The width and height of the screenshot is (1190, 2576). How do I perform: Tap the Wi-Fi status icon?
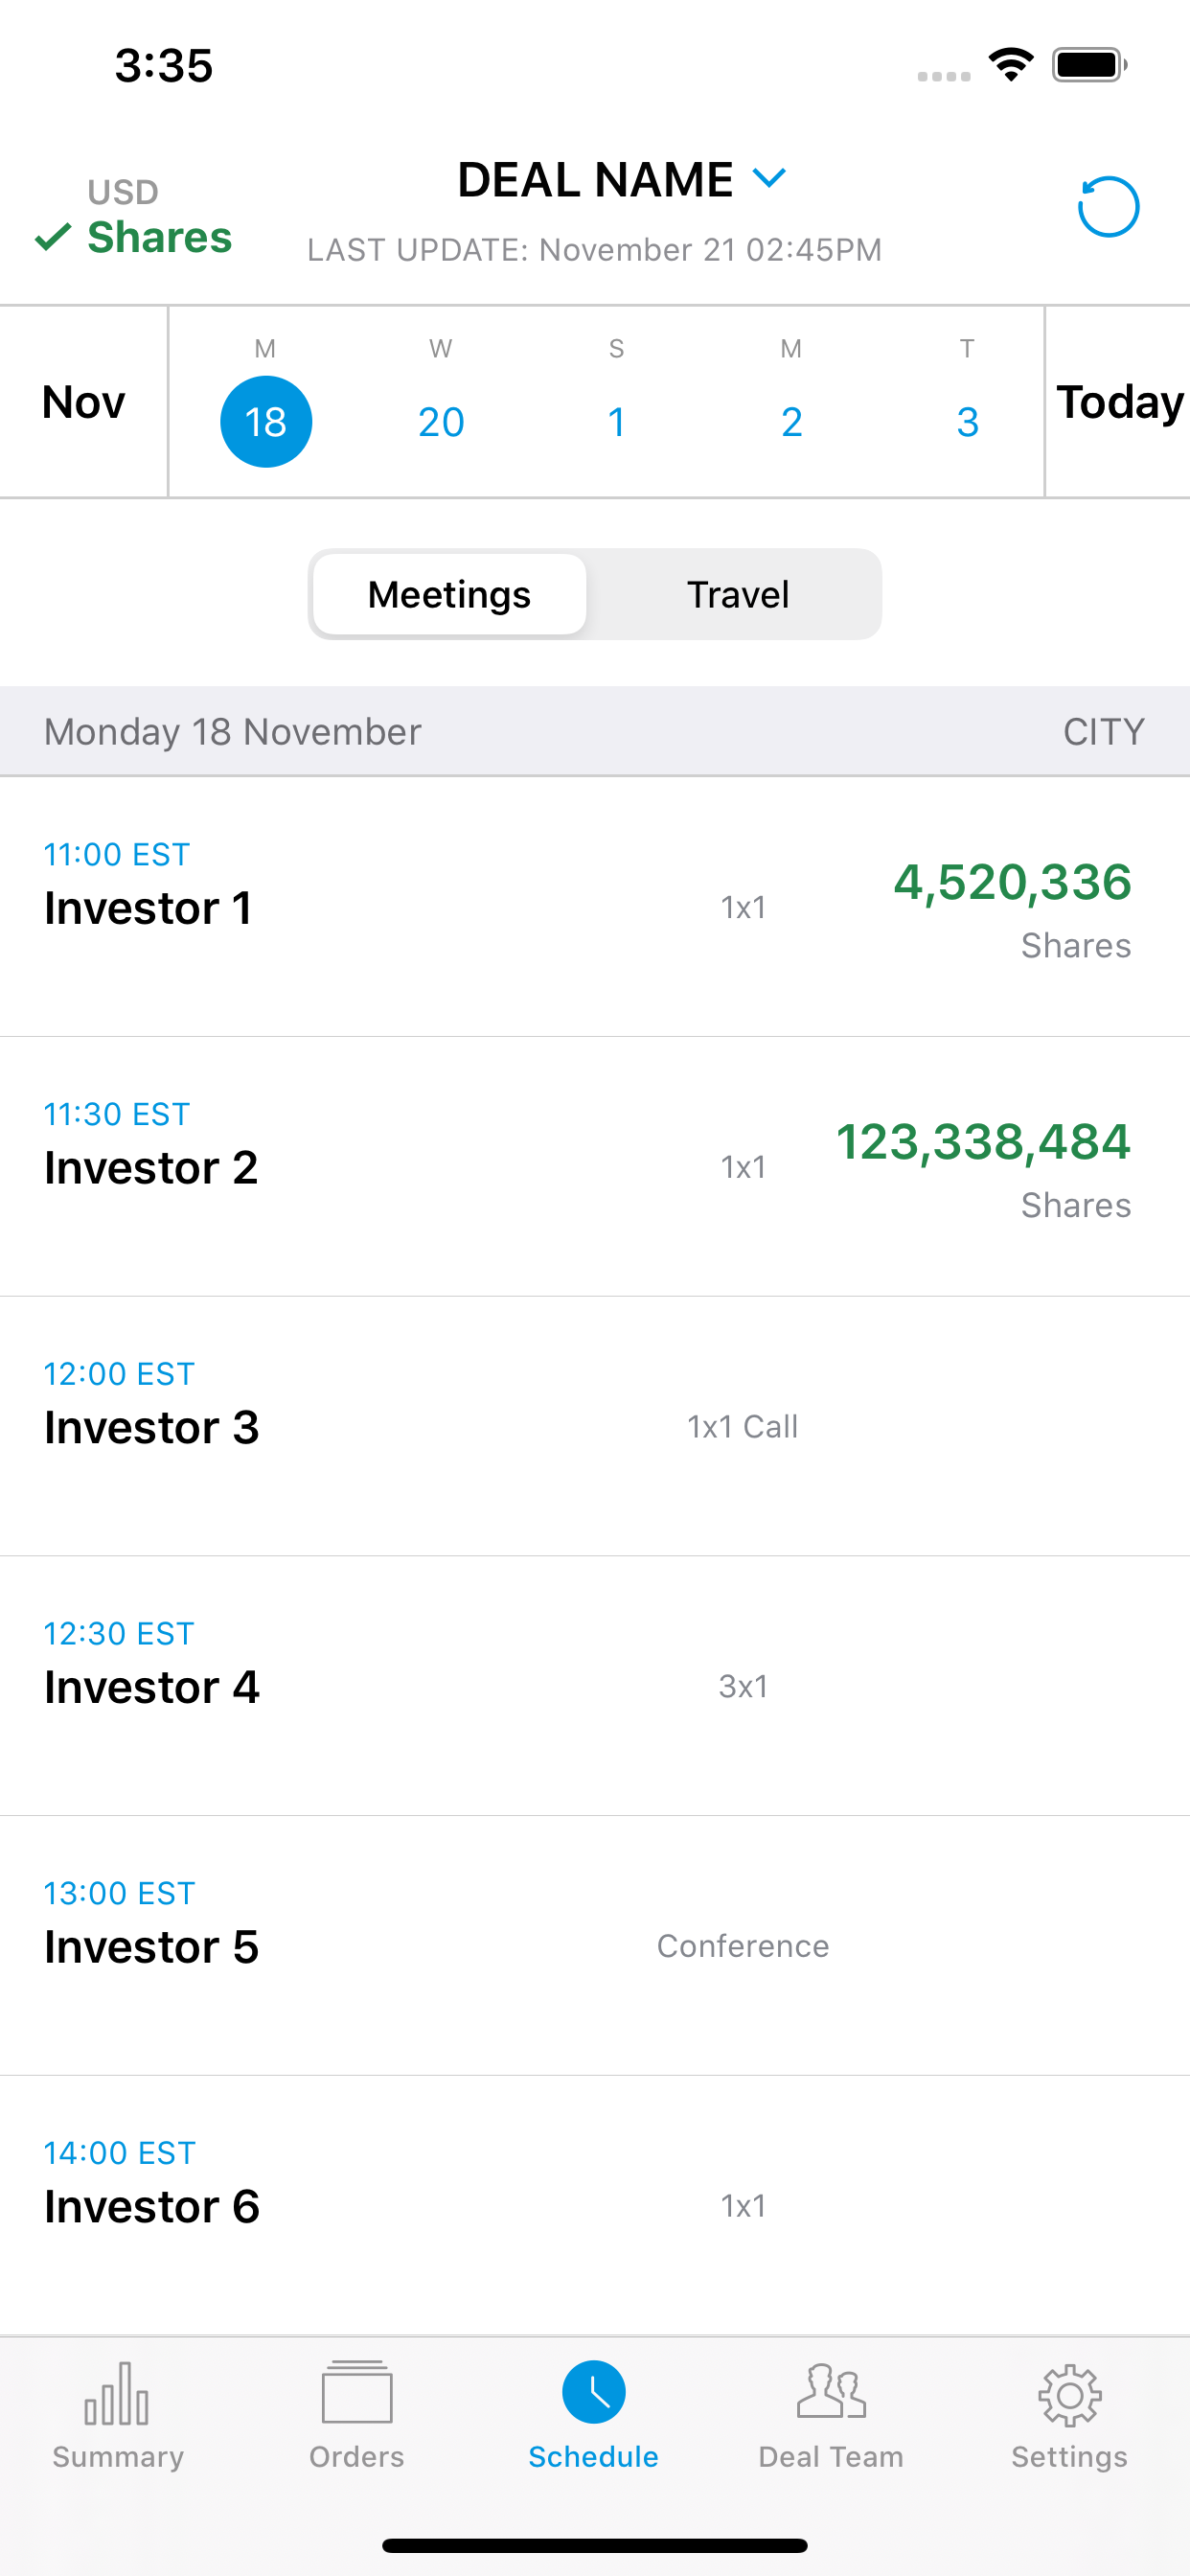(1010, 65)
